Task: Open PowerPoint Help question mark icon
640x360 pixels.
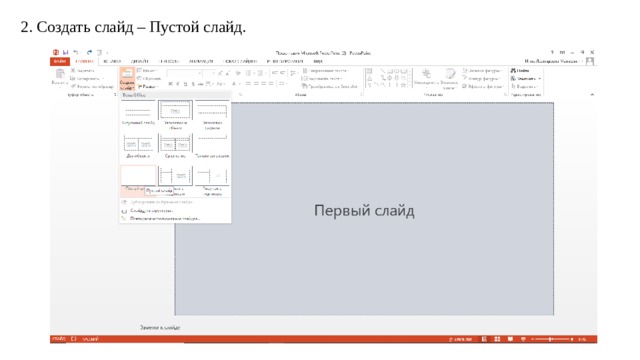Action: tap(552, 53)
